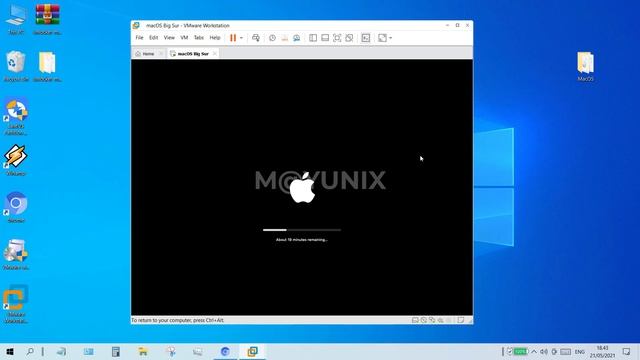Open the View menu
This screenshot has width=640, height=360.
(x=169, y=38)
